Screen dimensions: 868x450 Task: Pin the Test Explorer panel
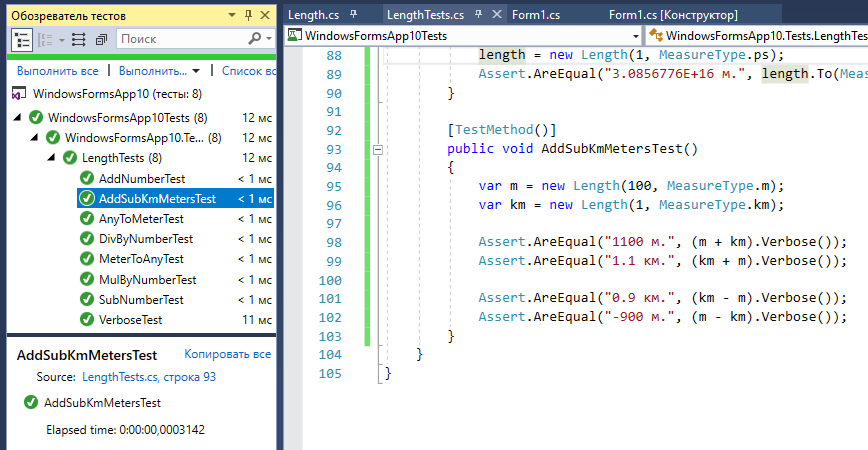[x=249, y=14]
